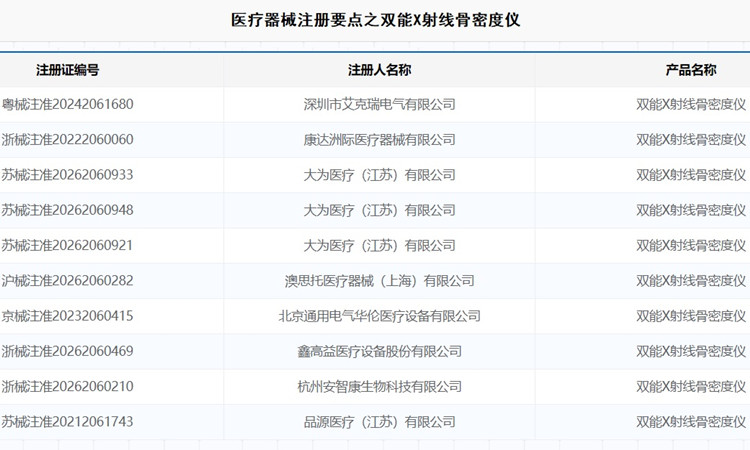Click 北京通用电气华伦医疗设备有限公司 cell
Viewport: 750px width, 450px height.
[379, 316]
